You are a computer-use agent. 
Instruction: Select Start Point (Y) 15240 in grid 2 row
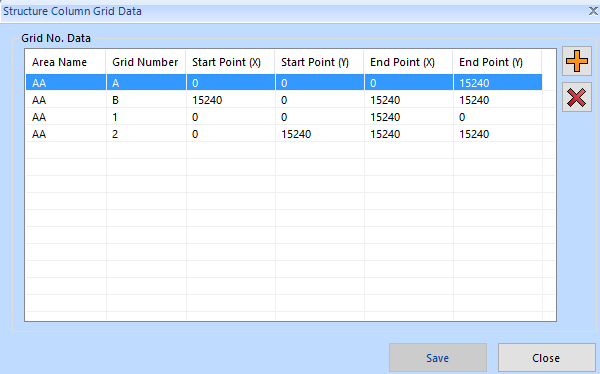pyautogui.click(x=320, y=134)
